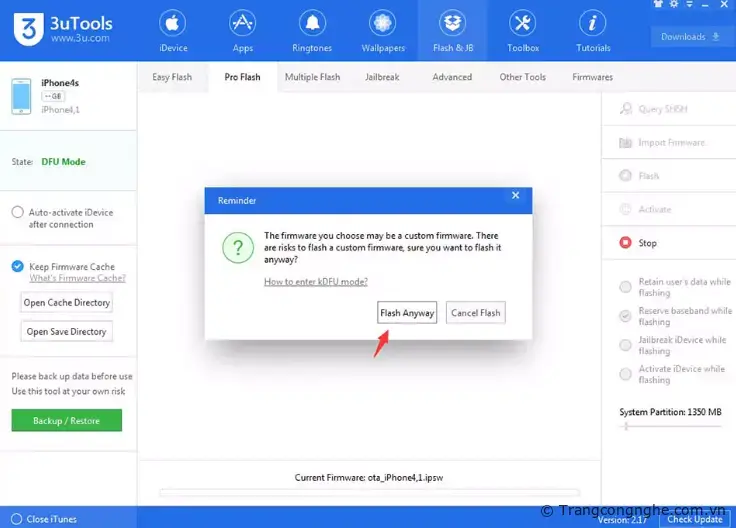Open the Wallpapers section icon
This screenshot has height=528, width=736.
coord(382,24)
